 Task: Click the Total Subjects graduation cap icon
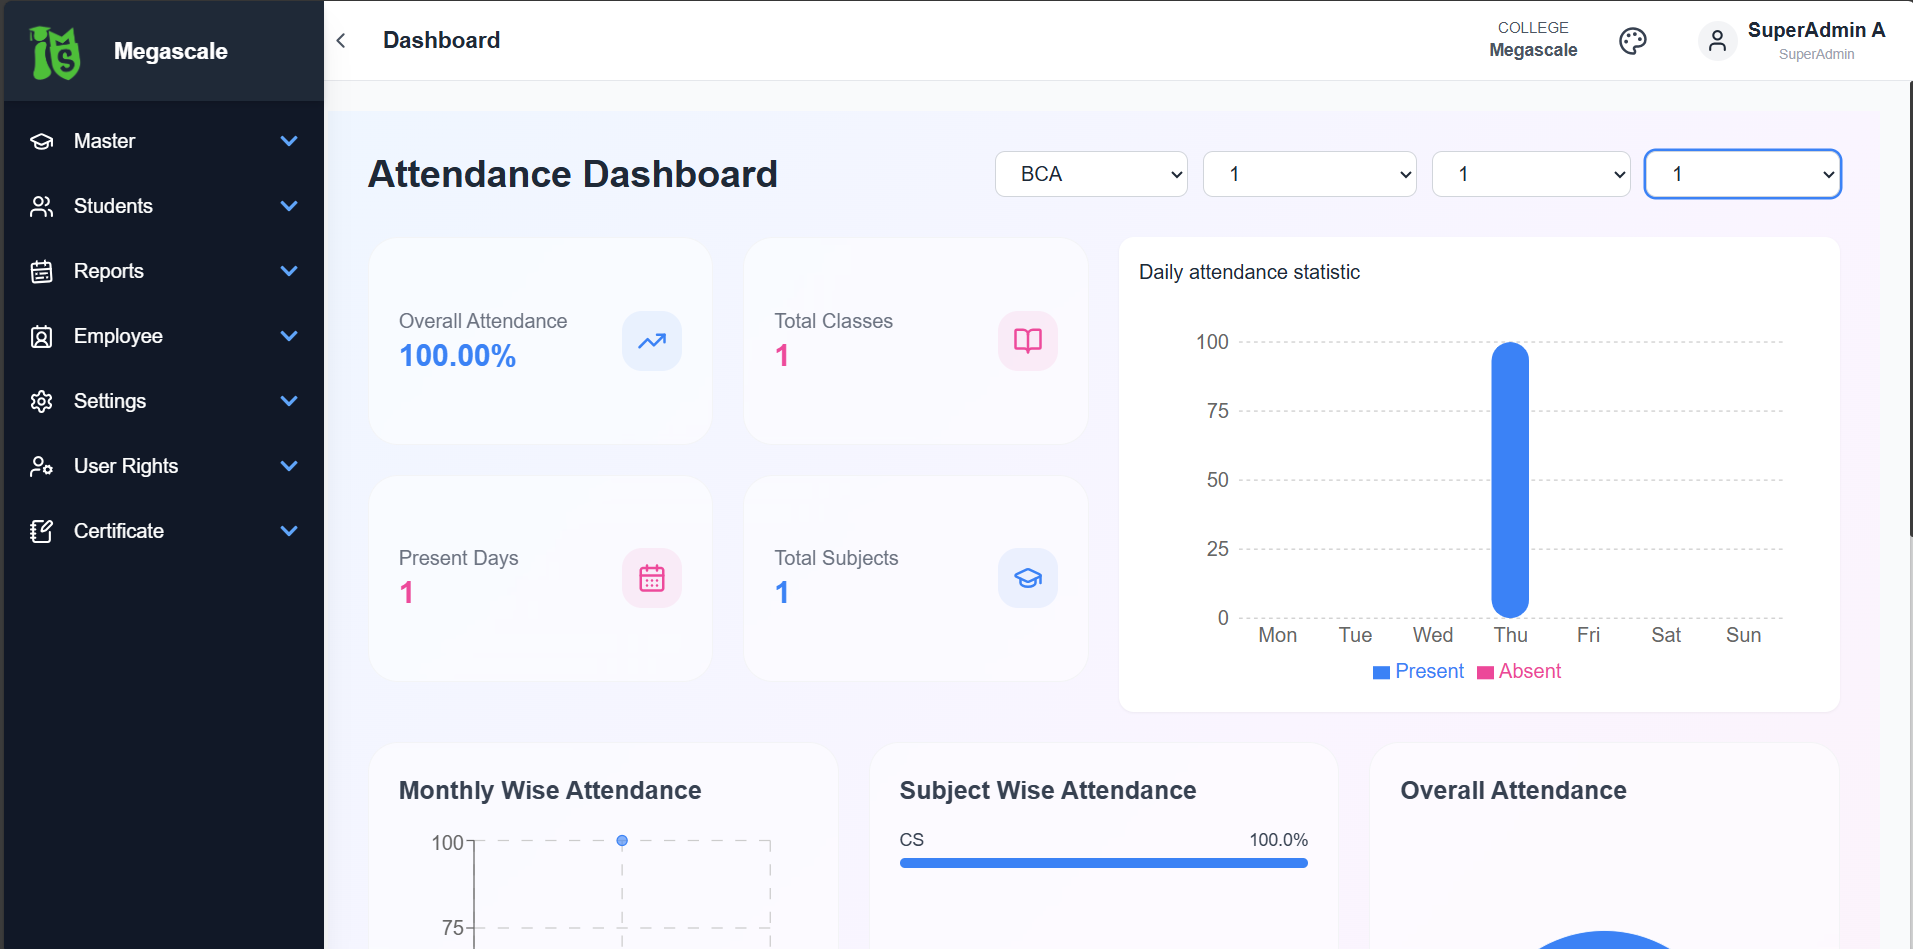1028,578
